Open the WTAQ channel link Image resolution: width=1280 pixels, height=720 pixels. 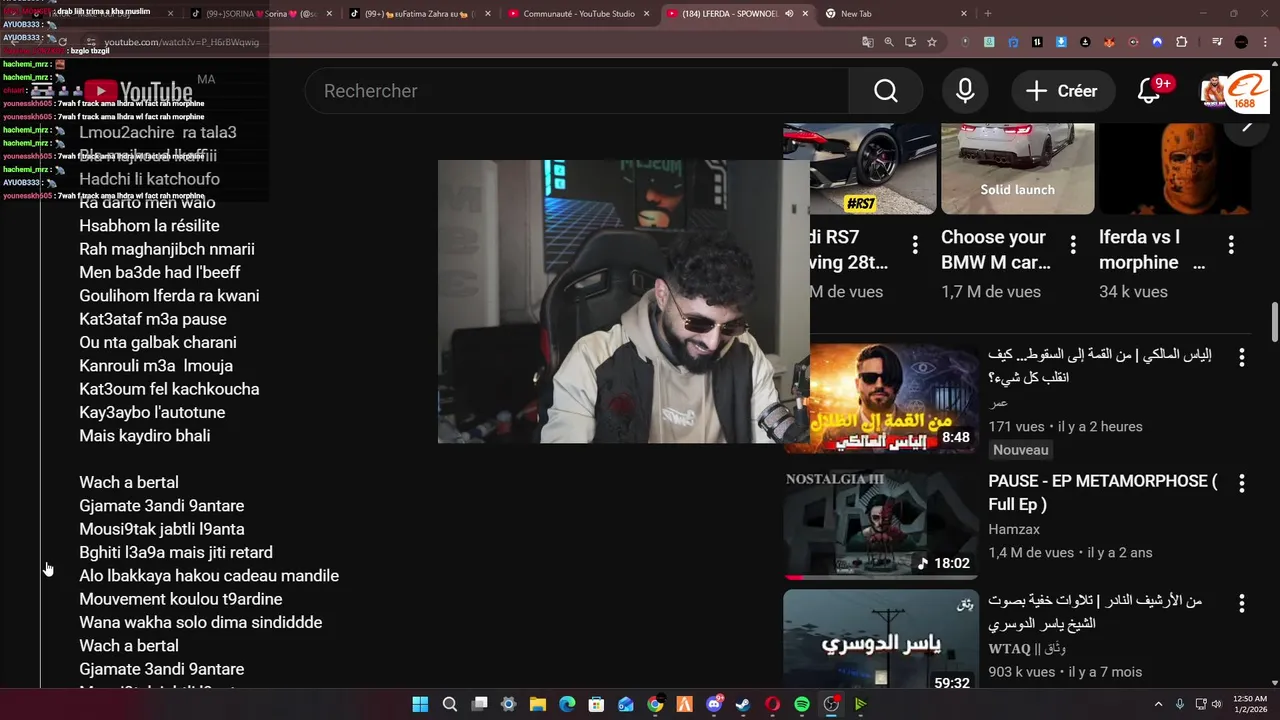[x=1027, y=649]
